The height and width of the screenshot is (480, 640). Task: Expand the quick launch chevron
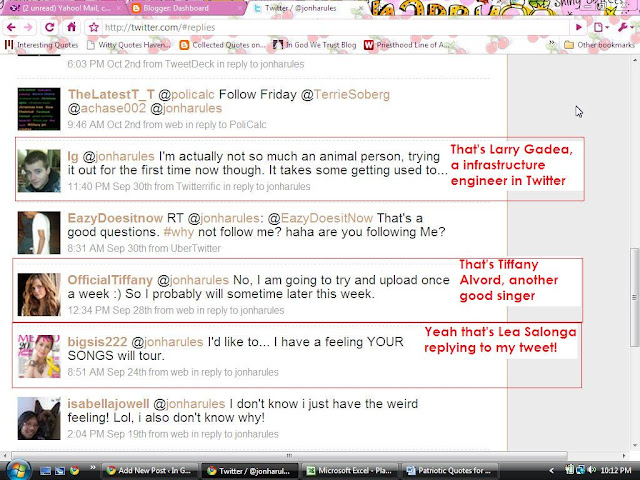click(92, 468)
